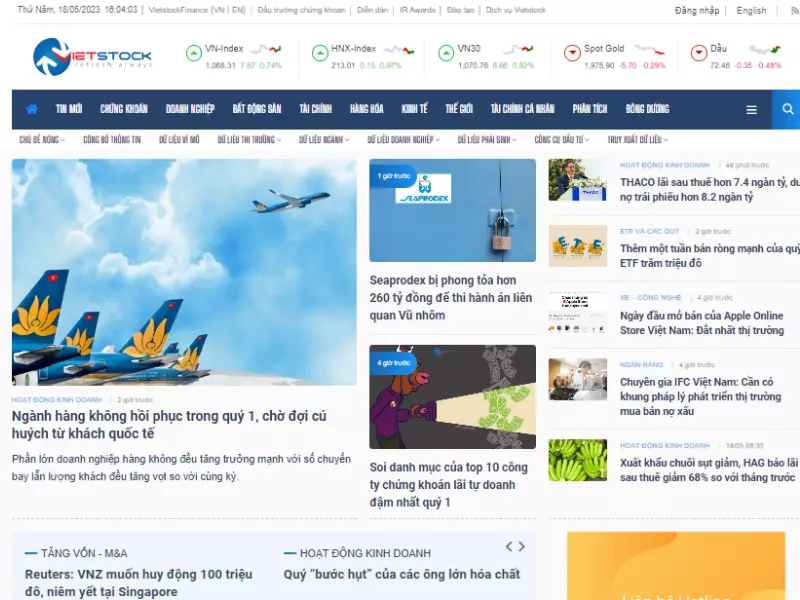Open the home icon in navigation bar

[32, 109]
